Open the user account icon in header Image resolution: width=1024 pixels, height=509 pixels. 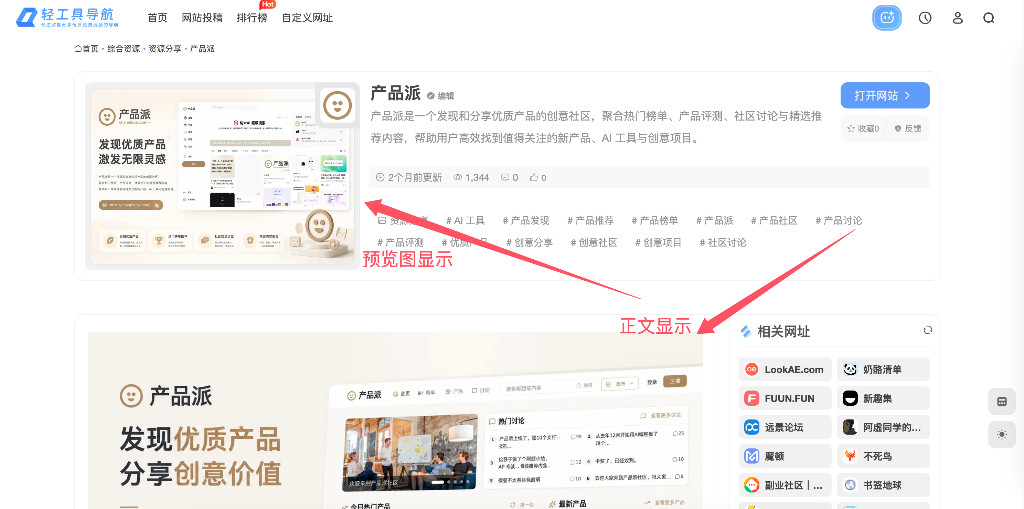coord(957,18)
